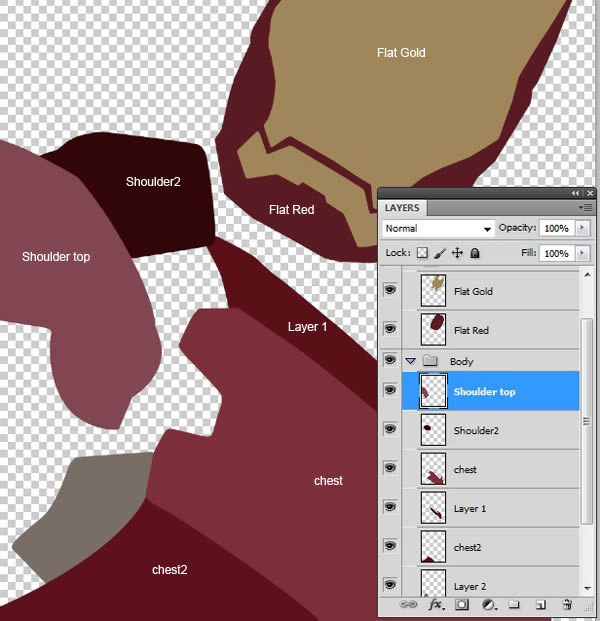Select the Flat Red layer
Image resolution: width=600 pixels, height=621 pixels.
491,330
